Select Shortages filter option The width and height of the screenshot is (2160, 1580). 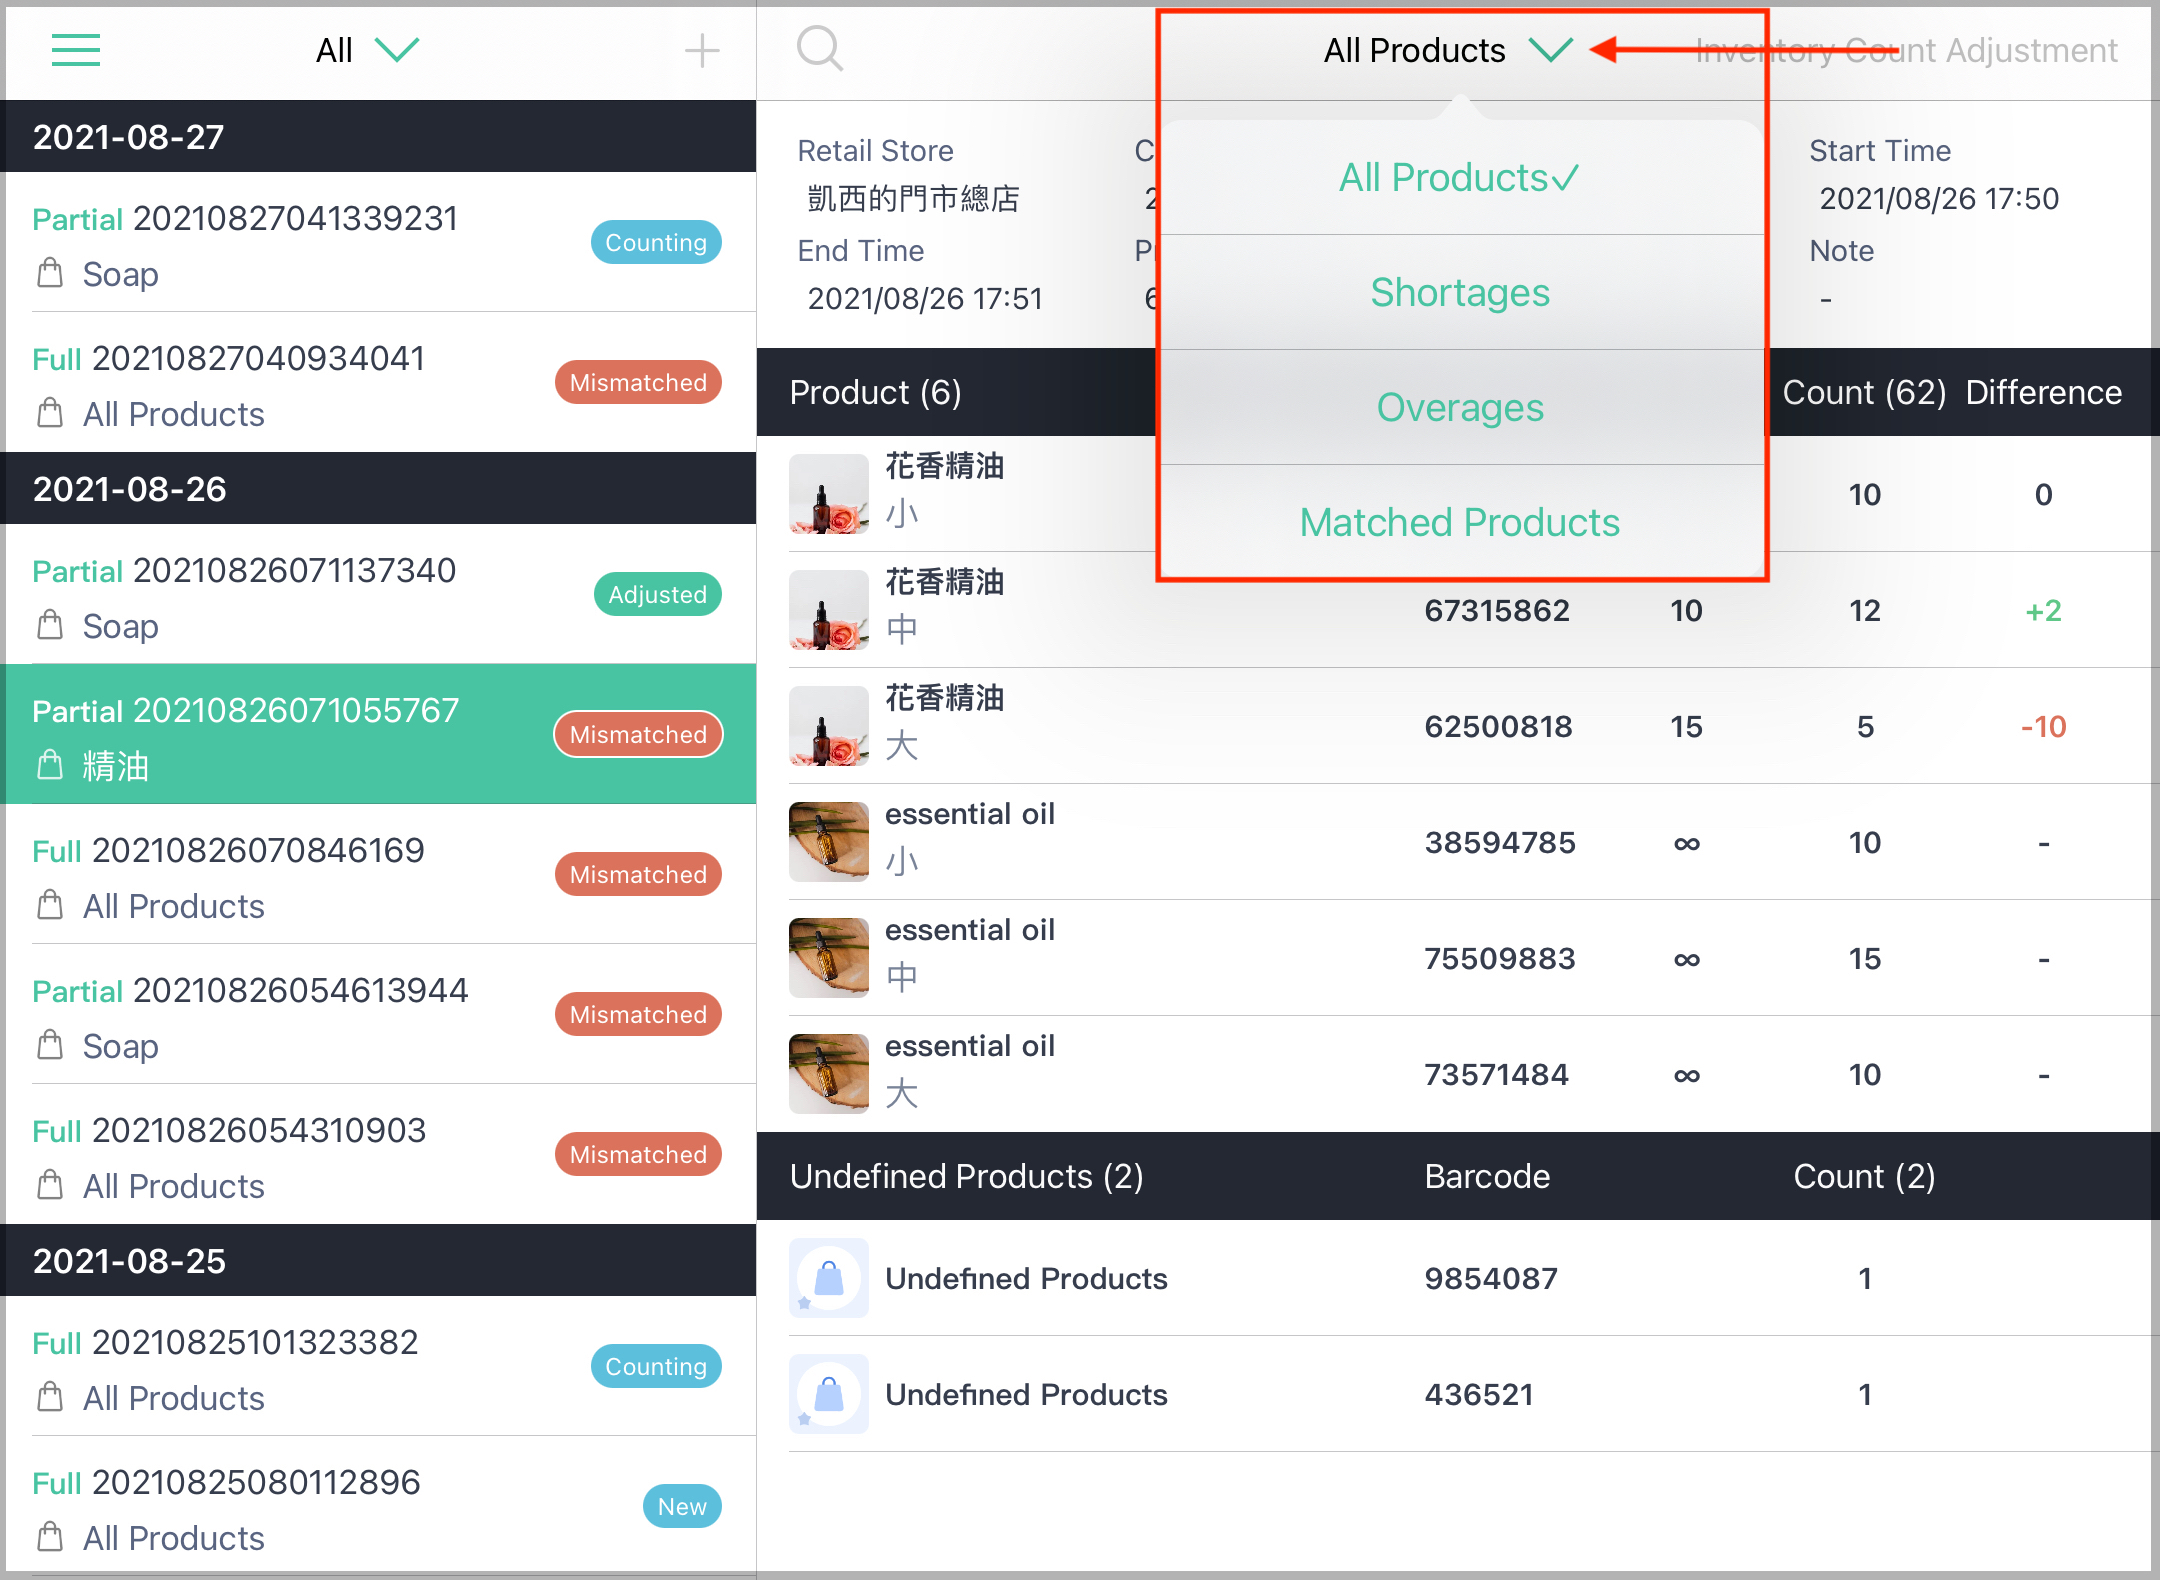(x=1460, y=293)
